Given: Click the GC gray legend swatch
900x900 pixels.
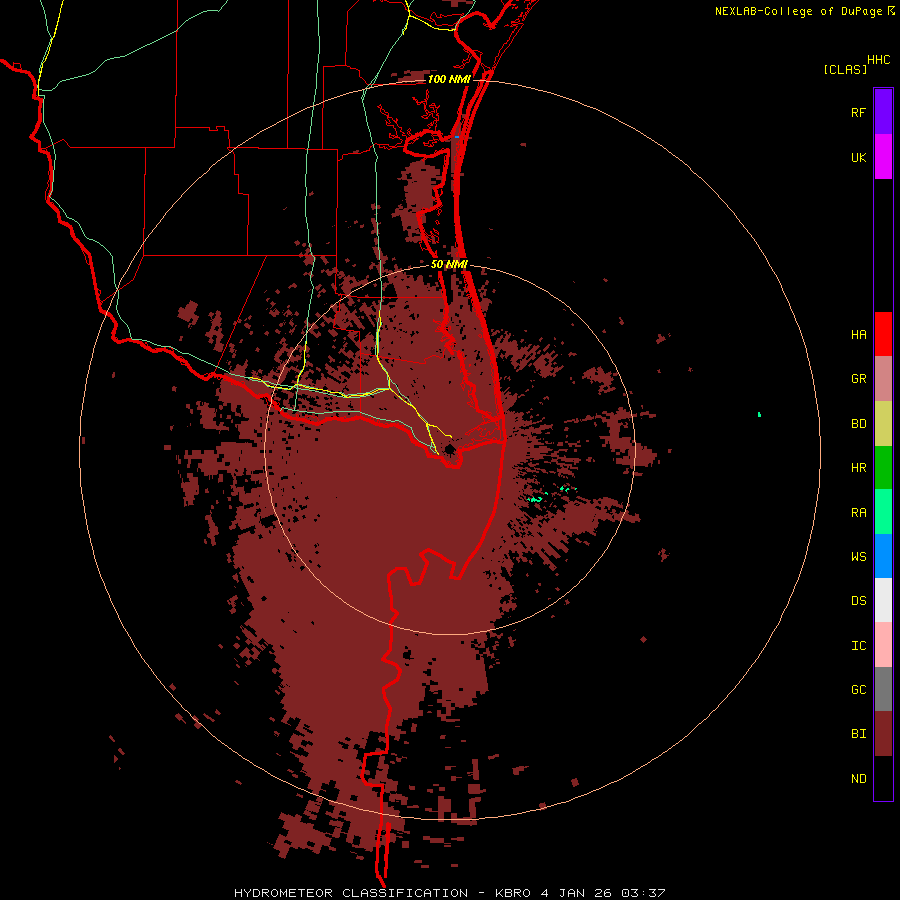Looking at the screenshot, I should tap(883, 689).
